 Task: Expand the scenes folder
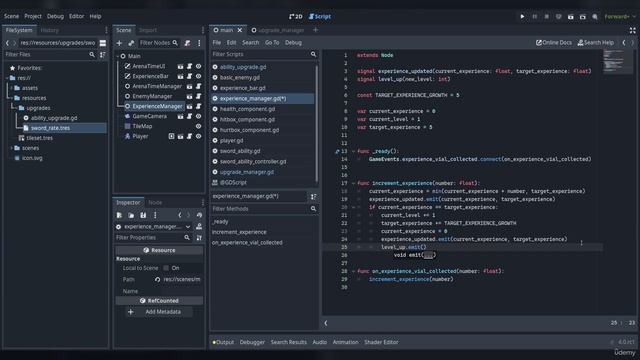(11, 148)
